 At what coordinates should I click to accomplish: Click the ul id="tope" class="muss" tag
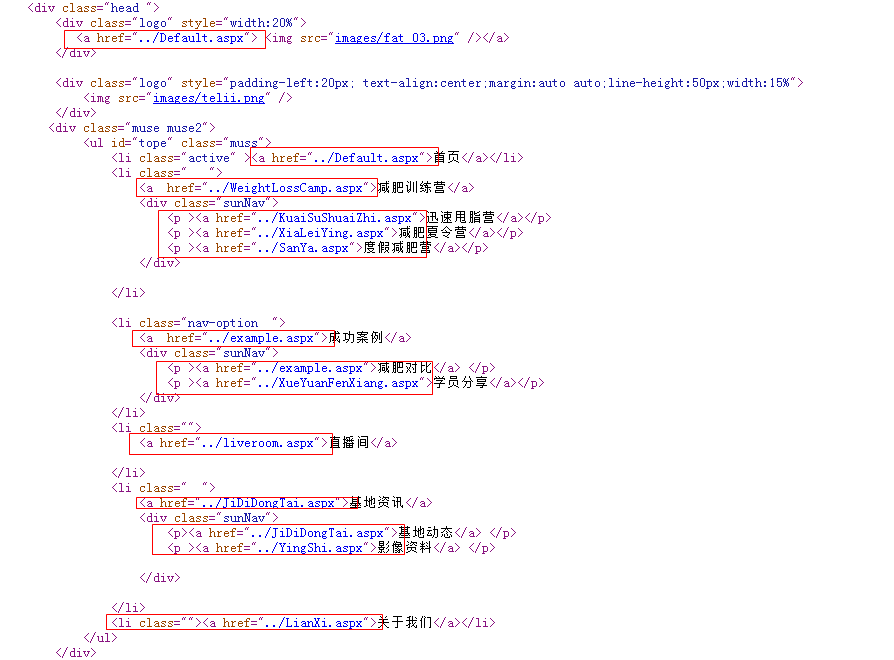(x=177, y=143)
